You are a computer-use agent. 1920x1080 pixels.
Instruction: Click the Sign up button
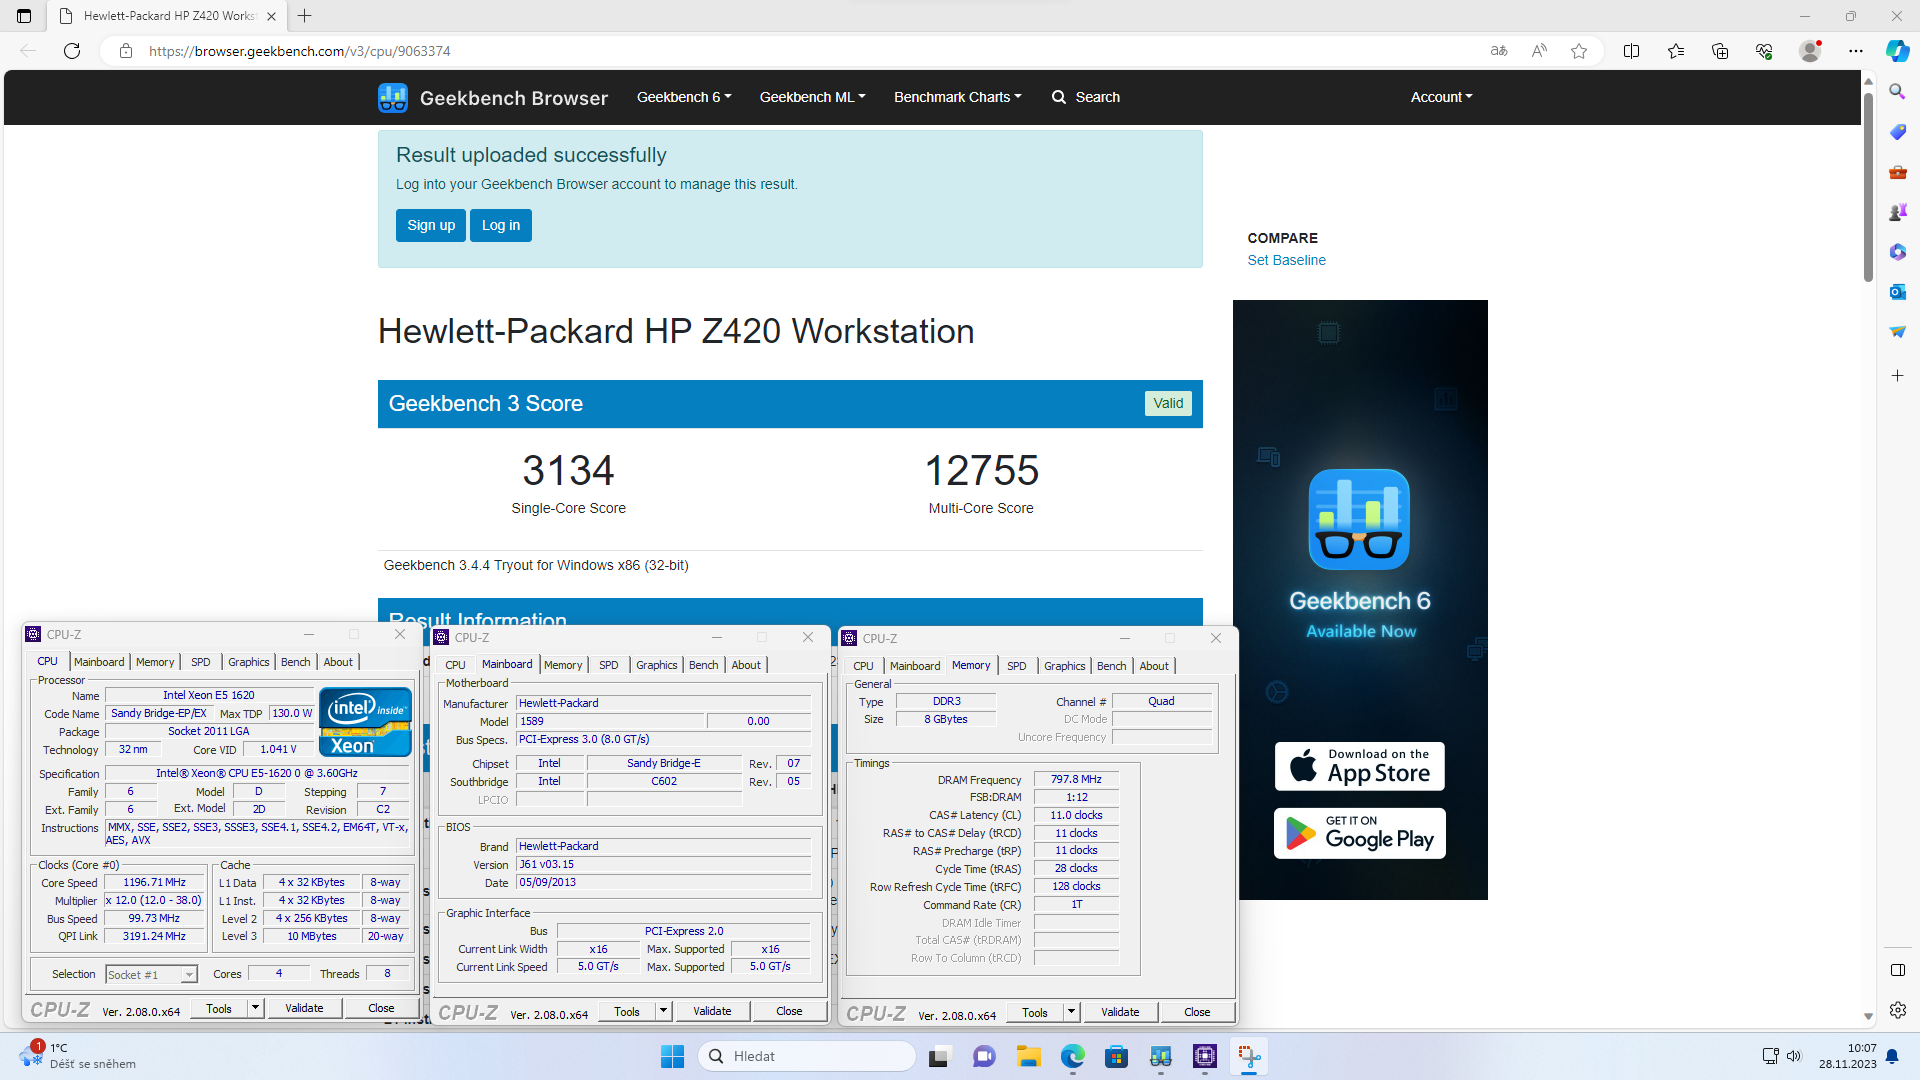pos(431,225)
